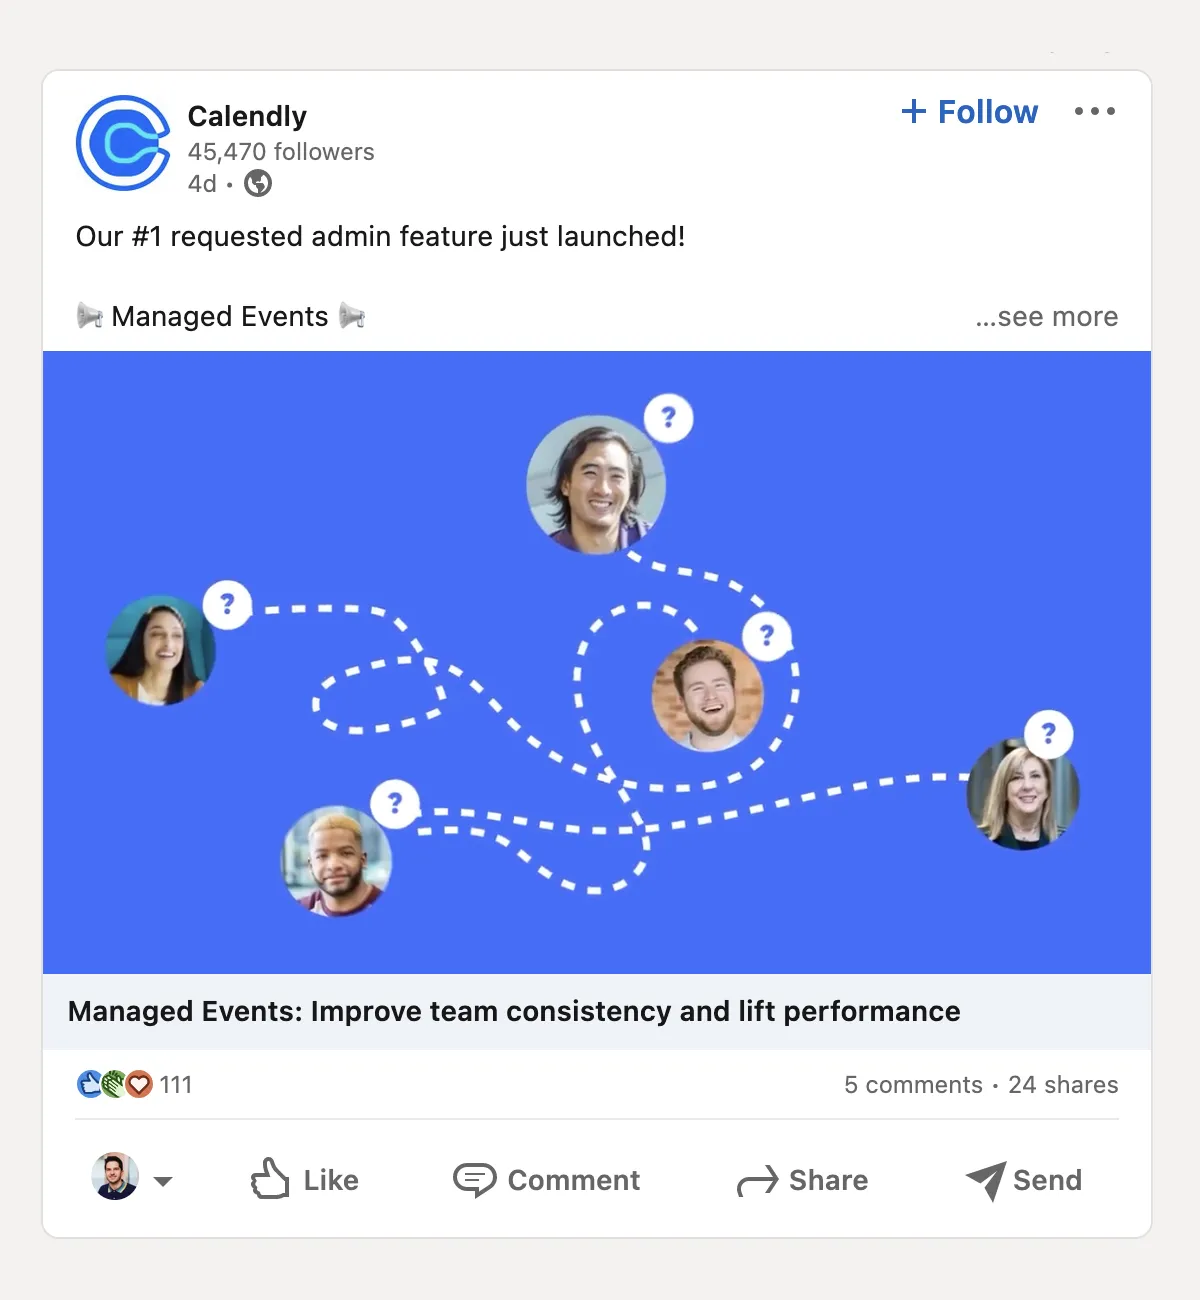Open the three-dot post options menu
The image size is (1200, 1300).
[1095, 112]
